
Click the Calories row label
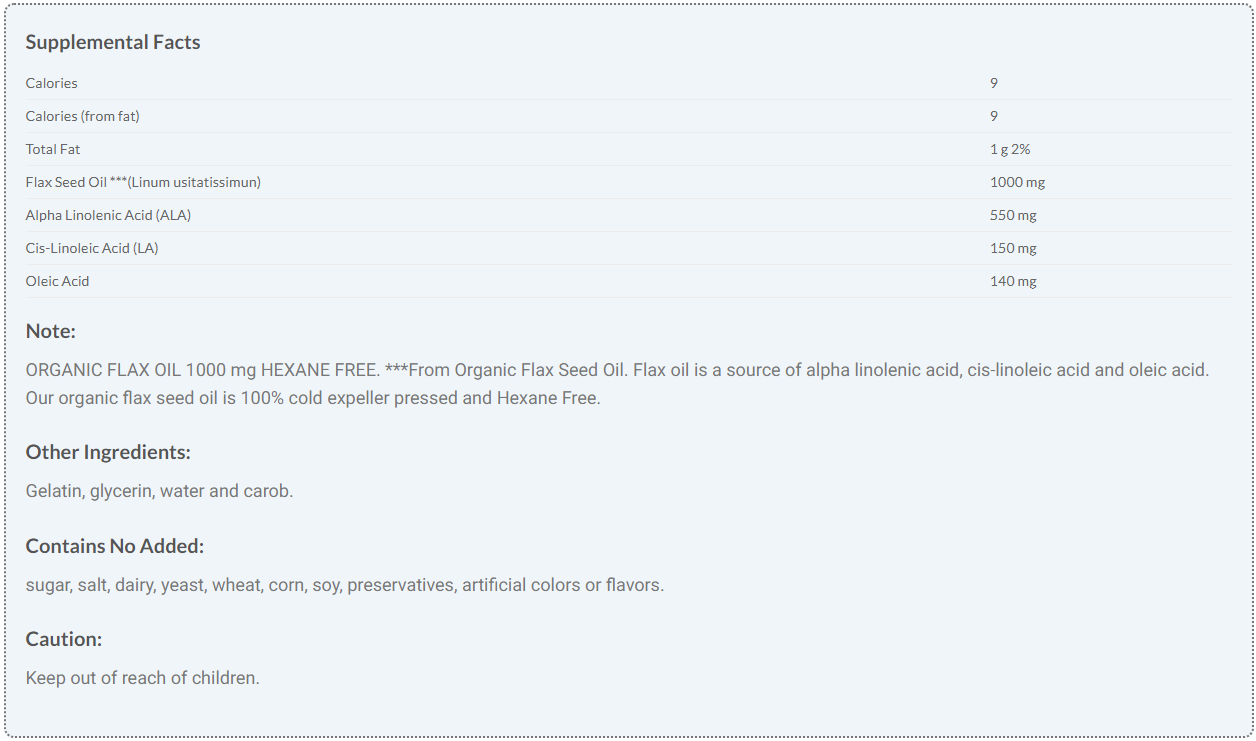52,83
